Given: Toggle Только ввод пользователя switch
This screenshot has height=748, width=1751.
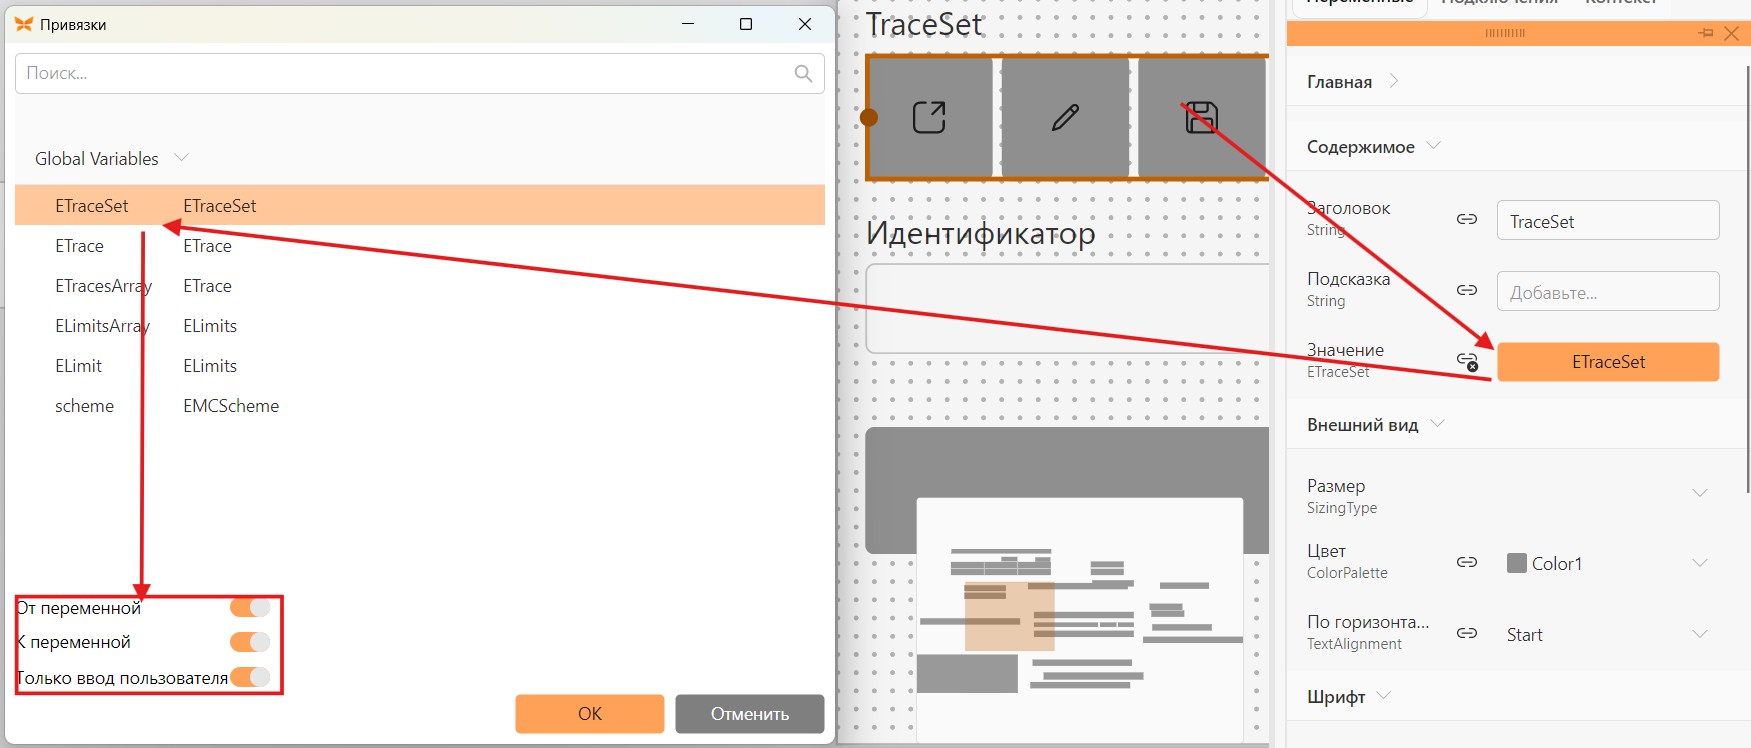Looking at the screenshot, I should (x=250, y=677).
